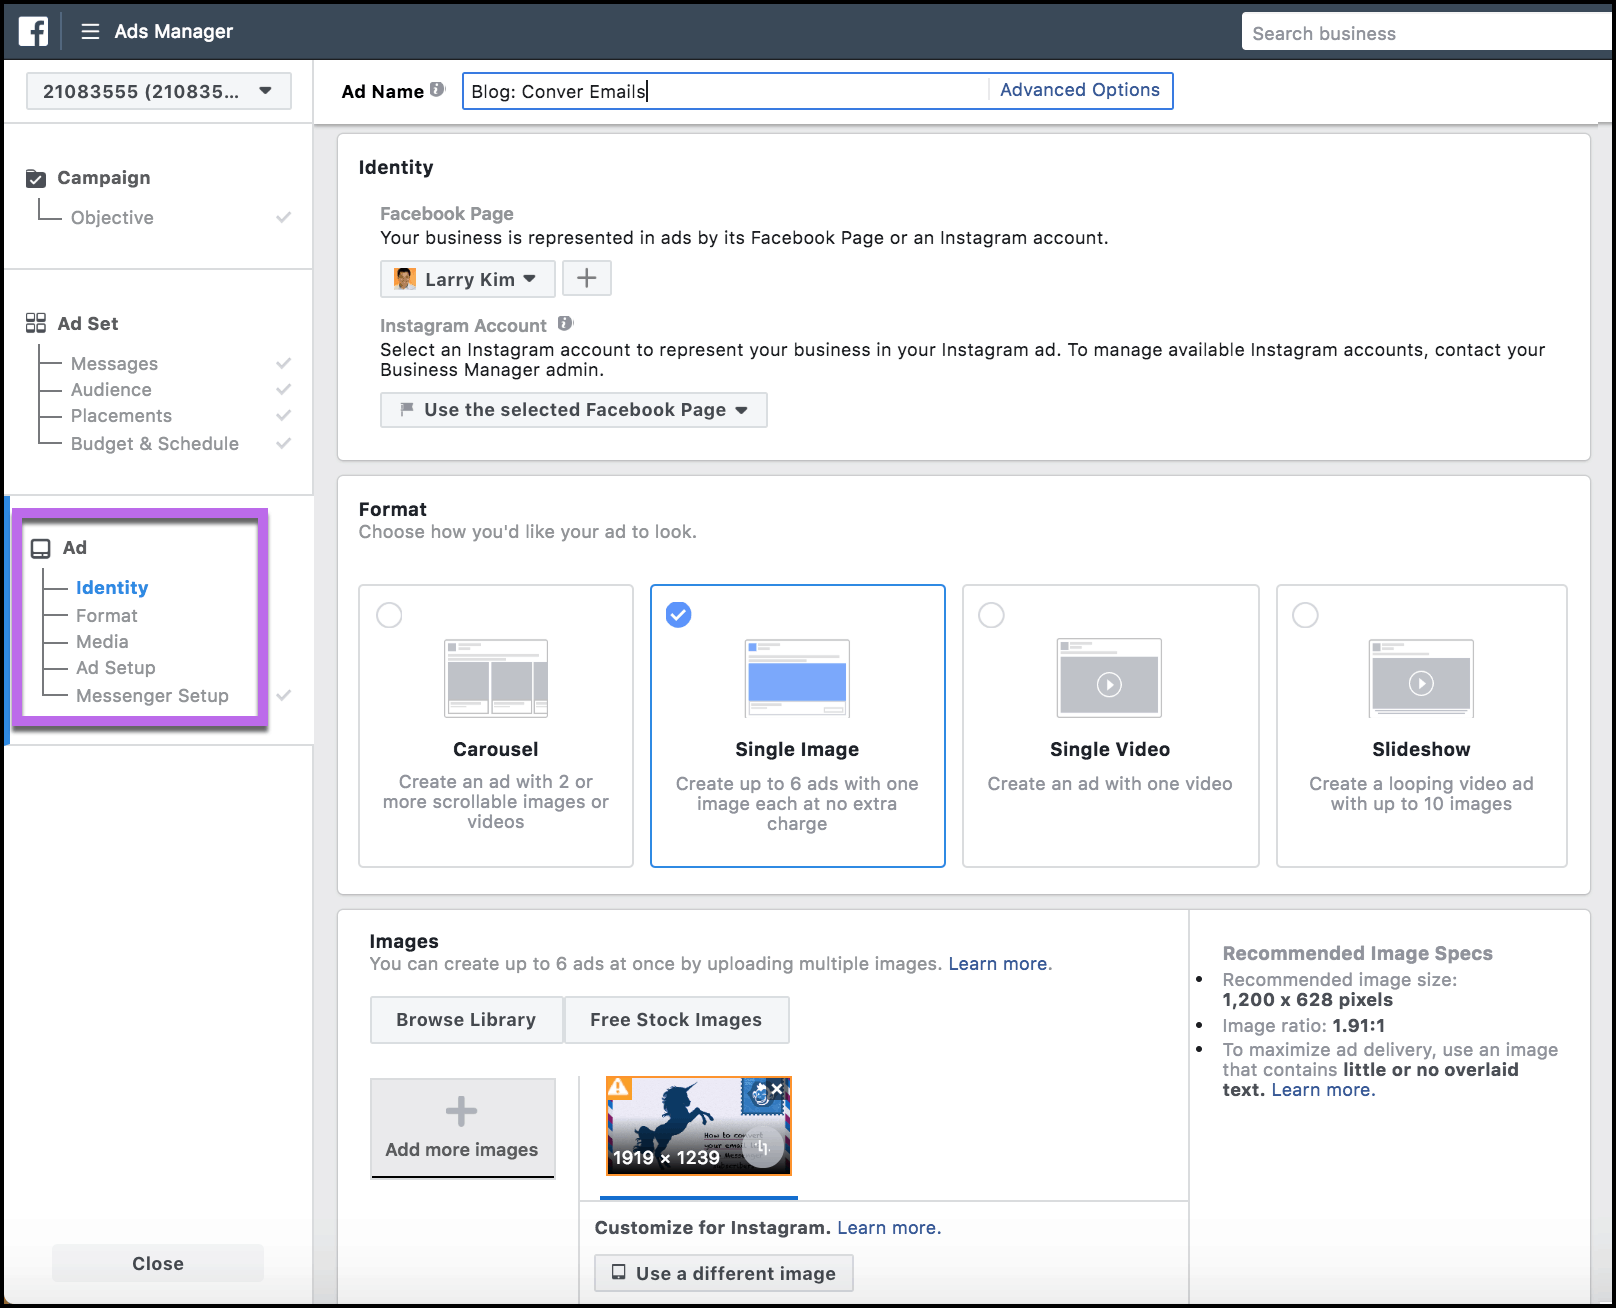Choose the Single Video format
The height and width of the screenshot is (1308, 1616).
point(991,615)
